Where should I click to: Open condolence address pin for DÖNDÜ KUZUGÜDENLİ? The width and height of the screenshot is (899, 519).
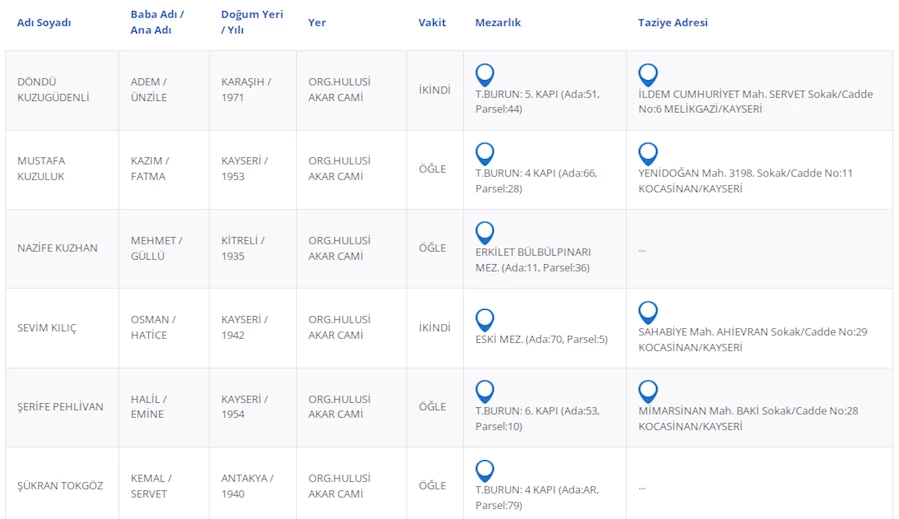648,74
